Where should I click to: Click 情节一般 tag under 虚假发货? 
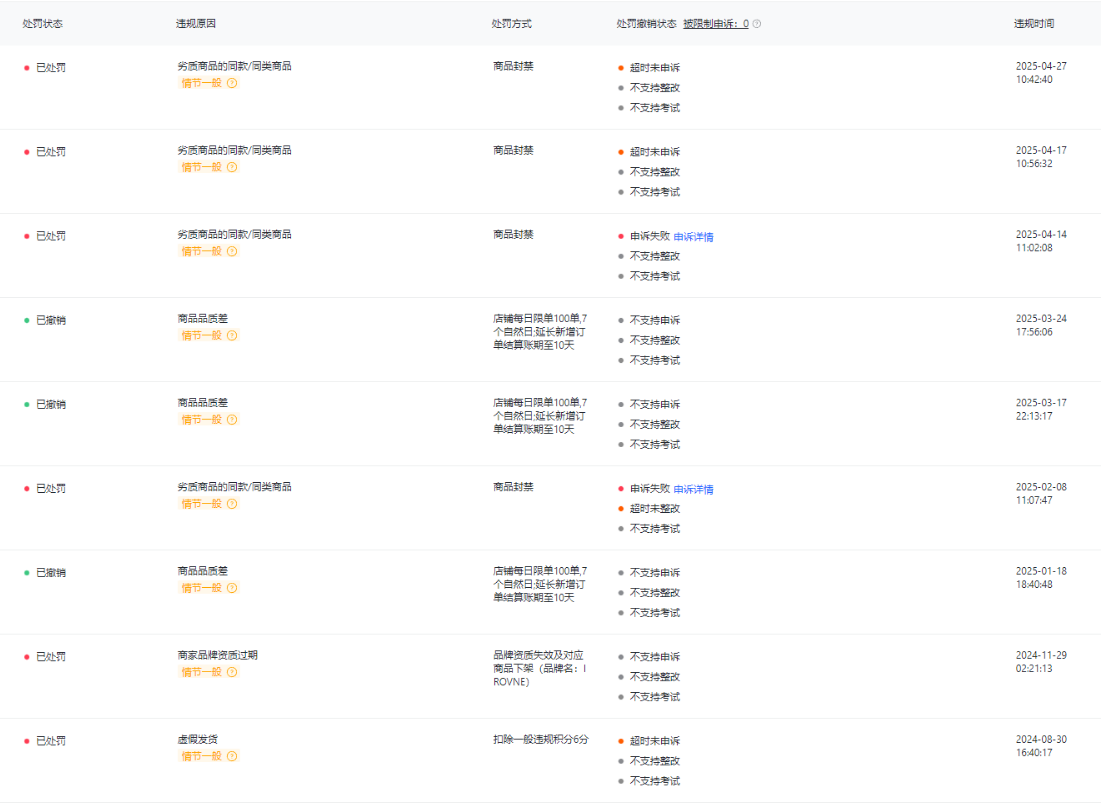[201, 756]
